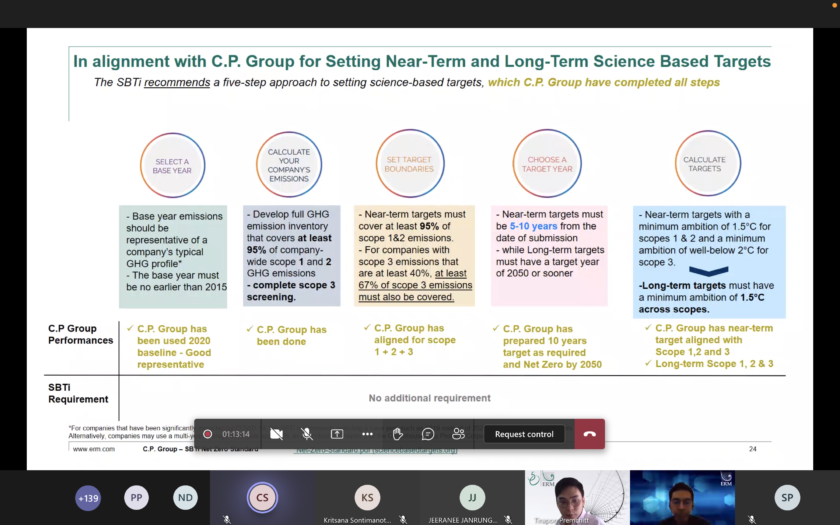Click the share content icon

pos(337,434)
